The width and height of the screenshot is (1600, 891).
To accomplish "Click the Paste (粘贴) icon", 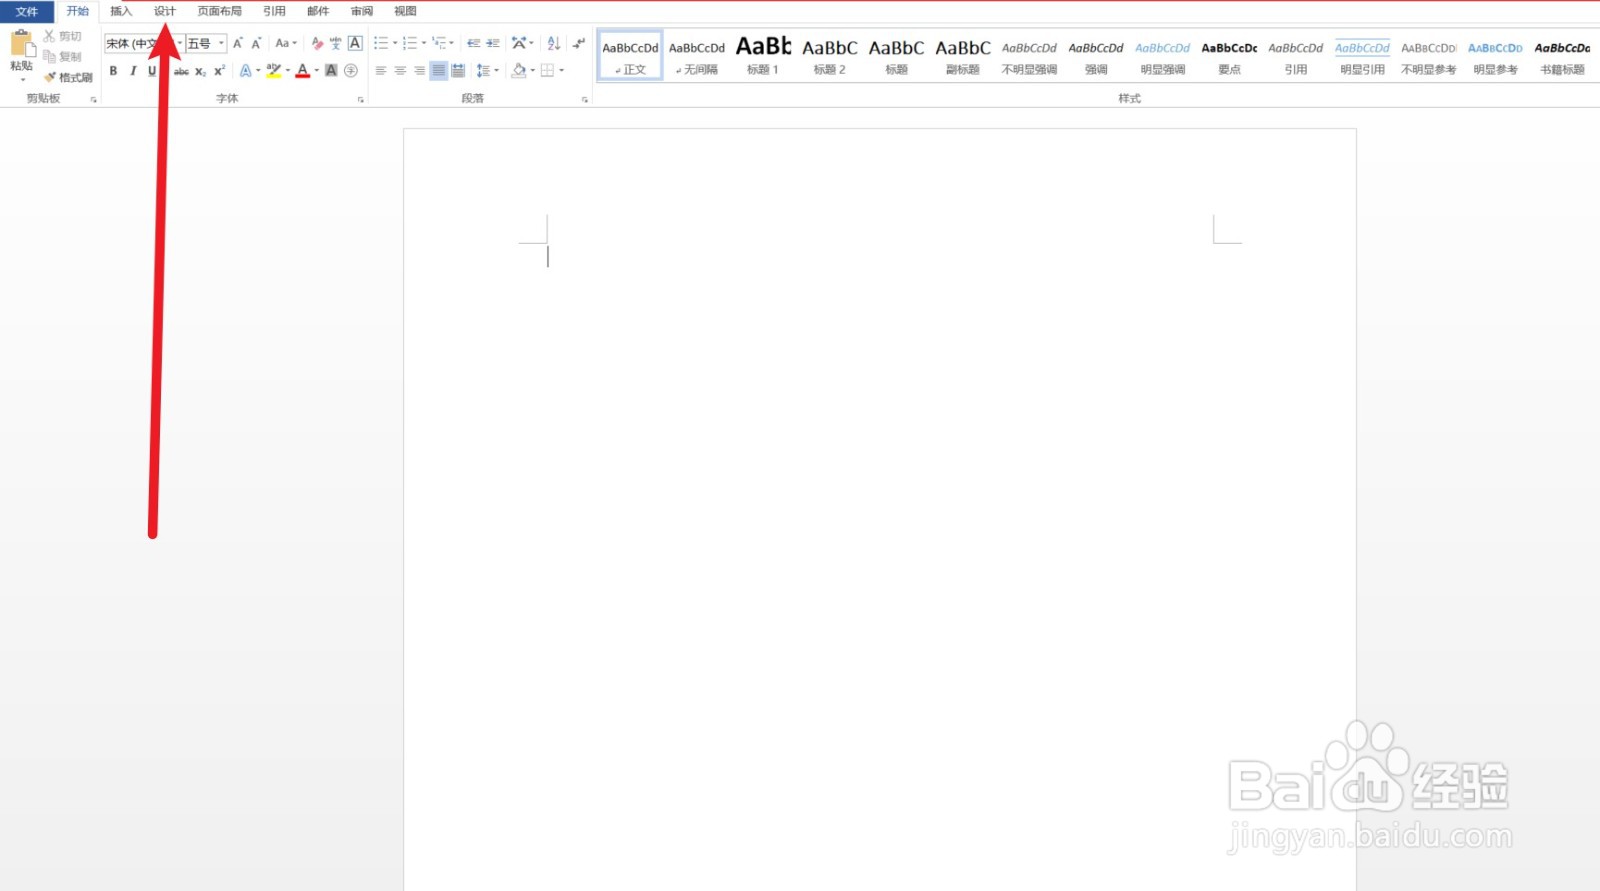I will [x=22, y=45].
